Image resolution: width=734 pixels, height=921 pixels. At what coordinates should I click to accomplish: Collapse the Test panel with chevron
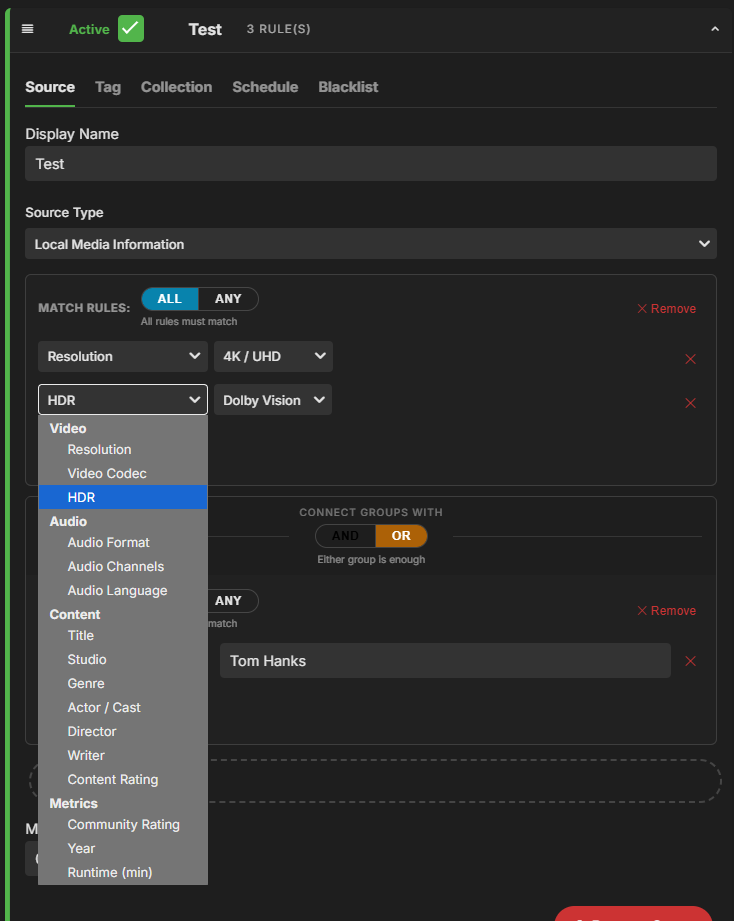(714, 30)
